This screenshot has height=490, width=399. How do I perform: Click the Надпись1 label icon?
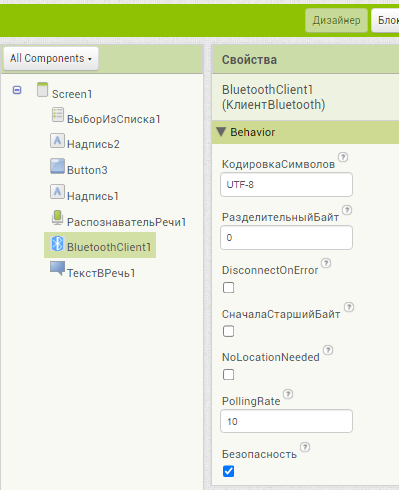click(57, 192)
